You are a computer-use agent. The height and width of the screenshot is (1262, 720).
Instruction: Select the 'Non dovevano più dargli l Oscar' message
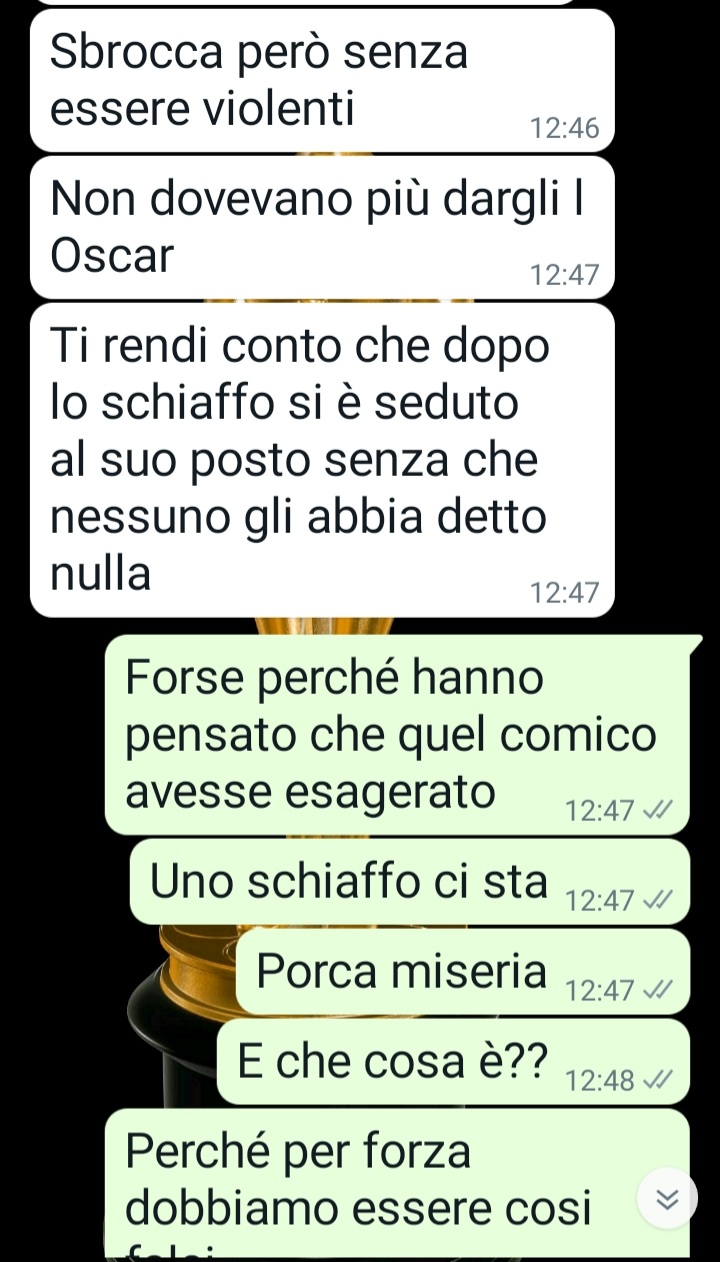322,227
